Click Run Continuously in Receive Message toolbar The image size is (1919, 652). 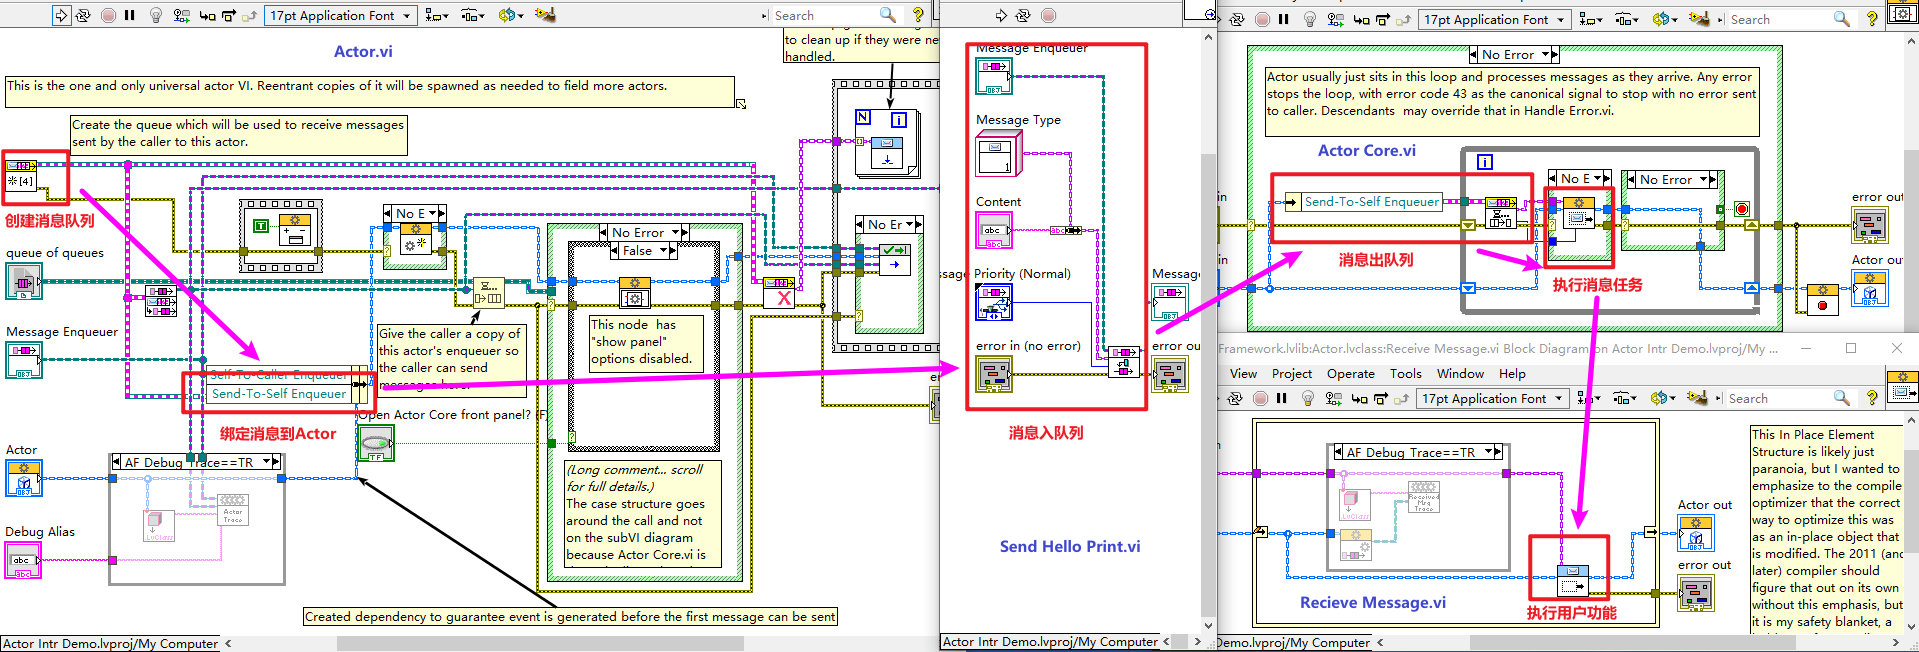pyautogui.click(x=1235, y=398)
